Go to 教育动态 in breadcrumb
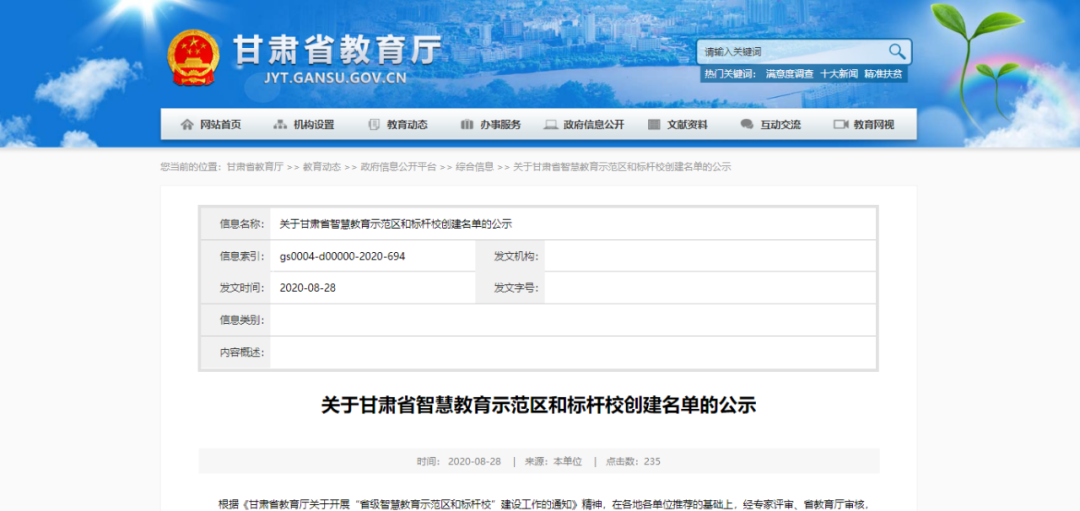The height and width of the screenshot is (511, 1080). 322,167
